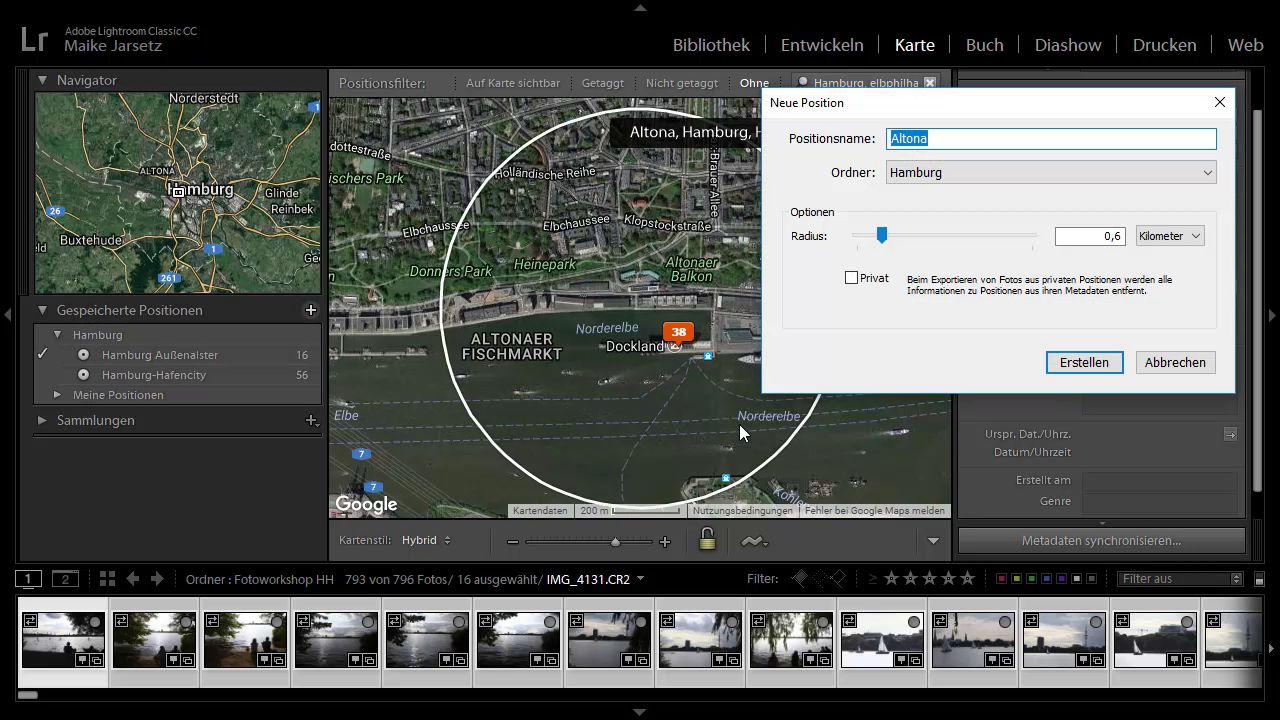The width and height of the screenshot is (1280, 720).
Task: Zoom in the map with plus icon
Action: click(x=665, y=542)
